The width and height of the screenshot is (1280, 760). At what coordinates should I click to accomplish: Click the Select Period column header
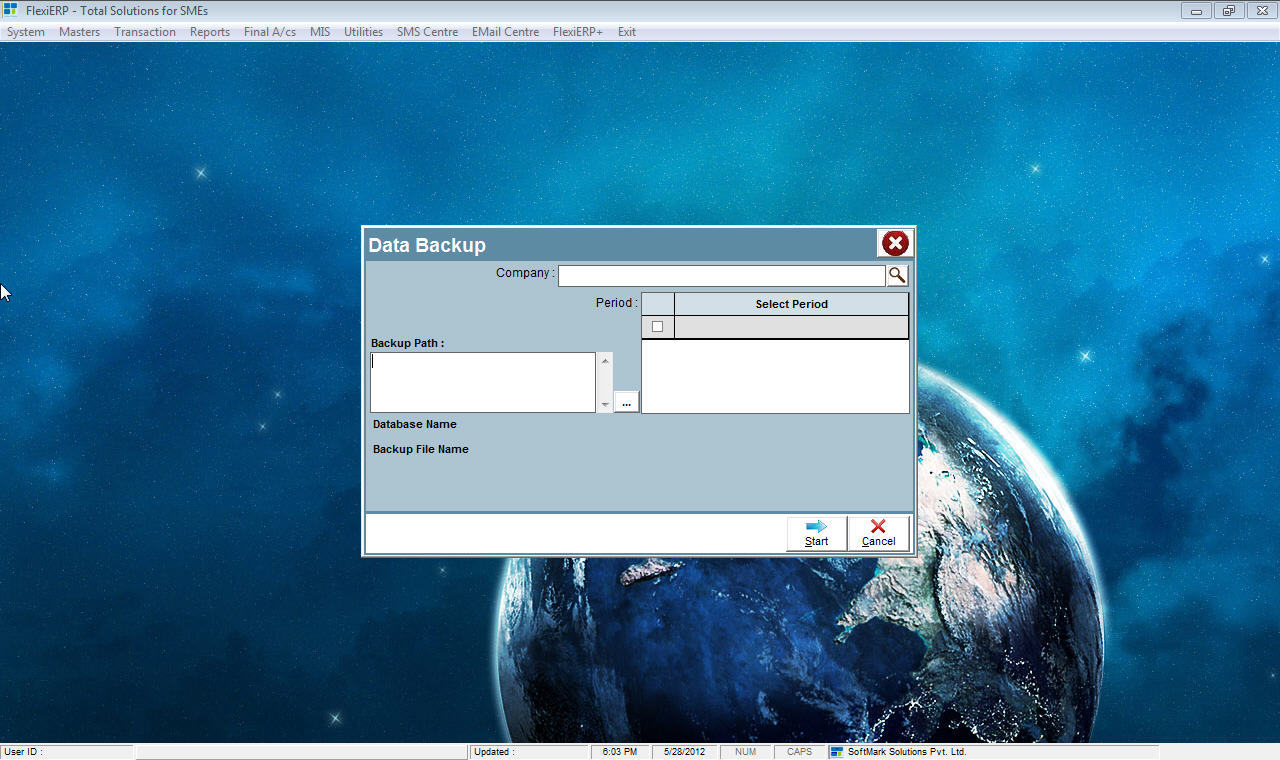tap(791, 304)
